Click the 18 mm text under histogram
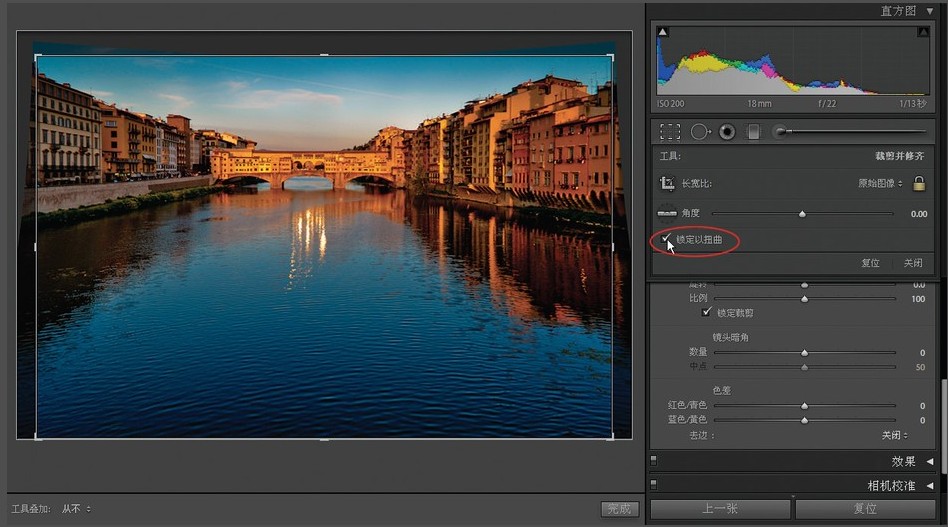The width and height of the screenshot is (948, 527). click(759, 103)
